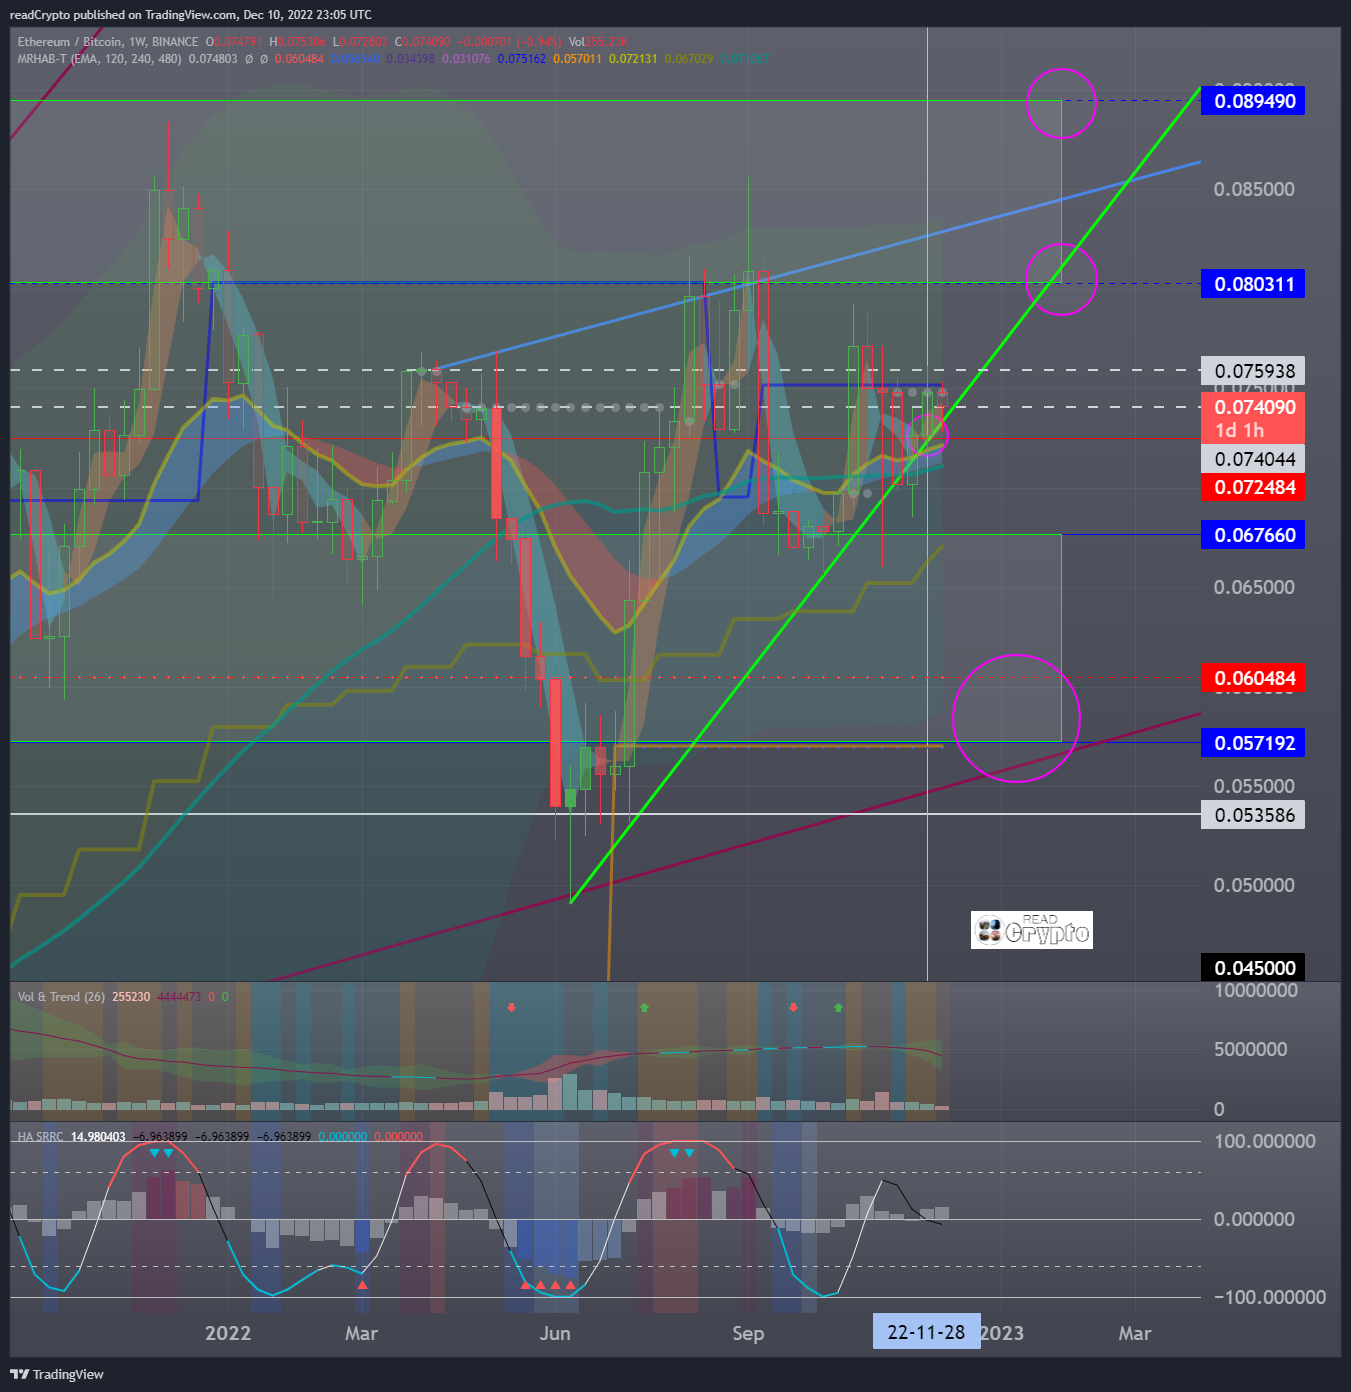The width and height of the screenshot is (1351, 1392).
Task: Select the large magenta circle near 0.057192
Action: [x=1016, y=718]
